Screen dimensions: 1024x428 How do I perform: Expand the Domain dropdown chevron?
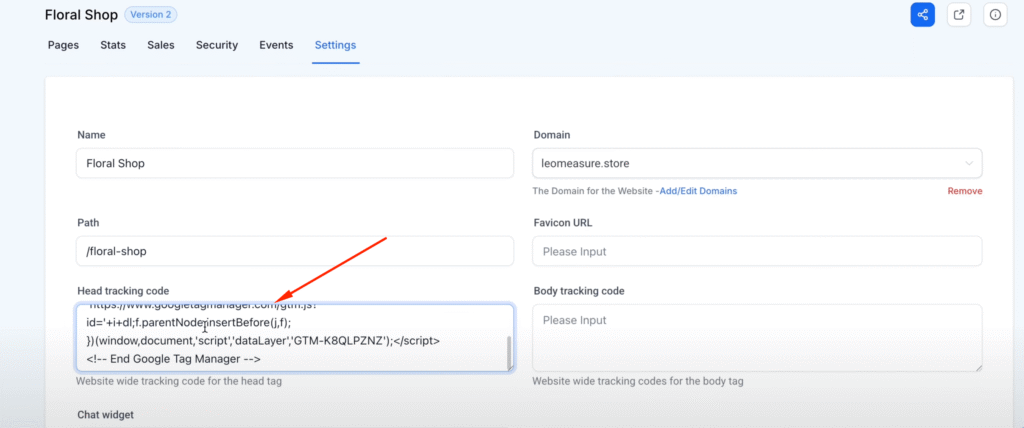(x=968, y=163)
